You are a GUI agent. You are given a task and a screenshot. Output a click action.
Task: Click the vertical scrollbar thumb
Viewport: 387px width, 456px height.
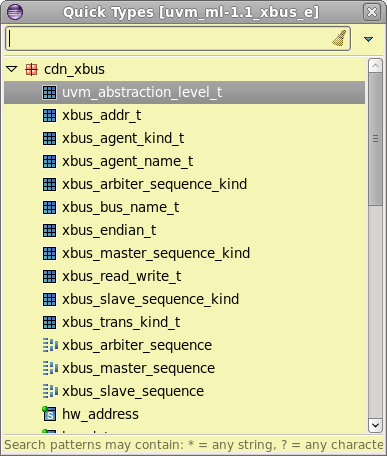click(375, 139)
